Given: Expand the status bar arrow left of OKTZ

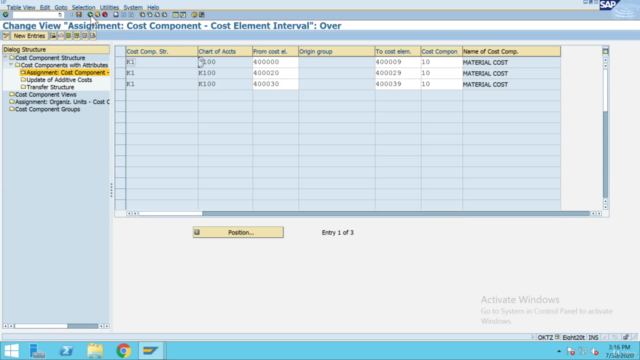Looking at the screenshot, I should 533,337.
